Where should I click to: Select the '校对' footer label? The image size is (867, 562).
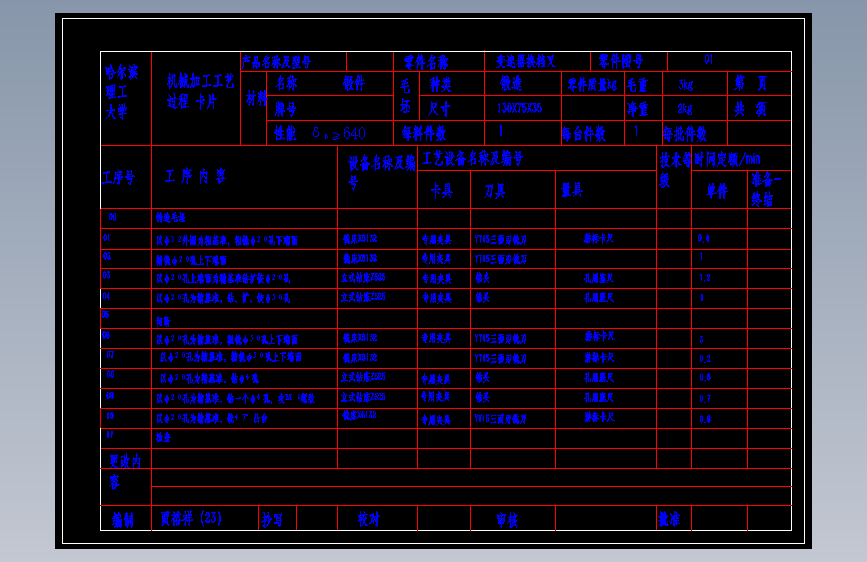[368, 519]
